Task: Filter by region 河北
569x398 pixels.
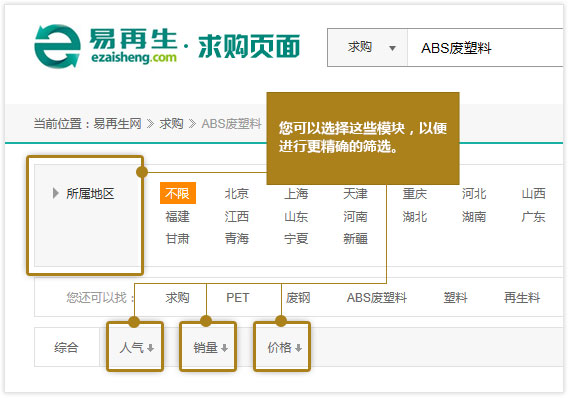Action: point(474,193)
